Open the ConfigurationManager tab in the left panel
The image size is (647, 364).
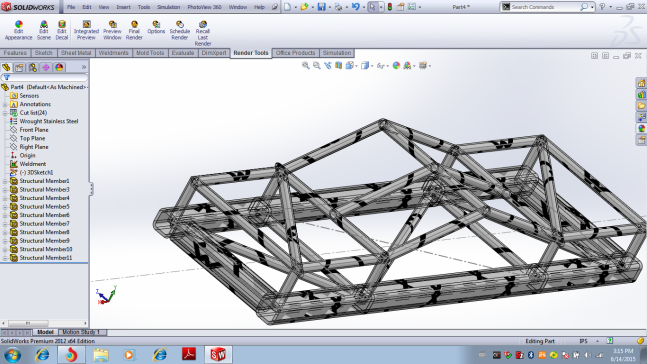(x=33, y=67)
